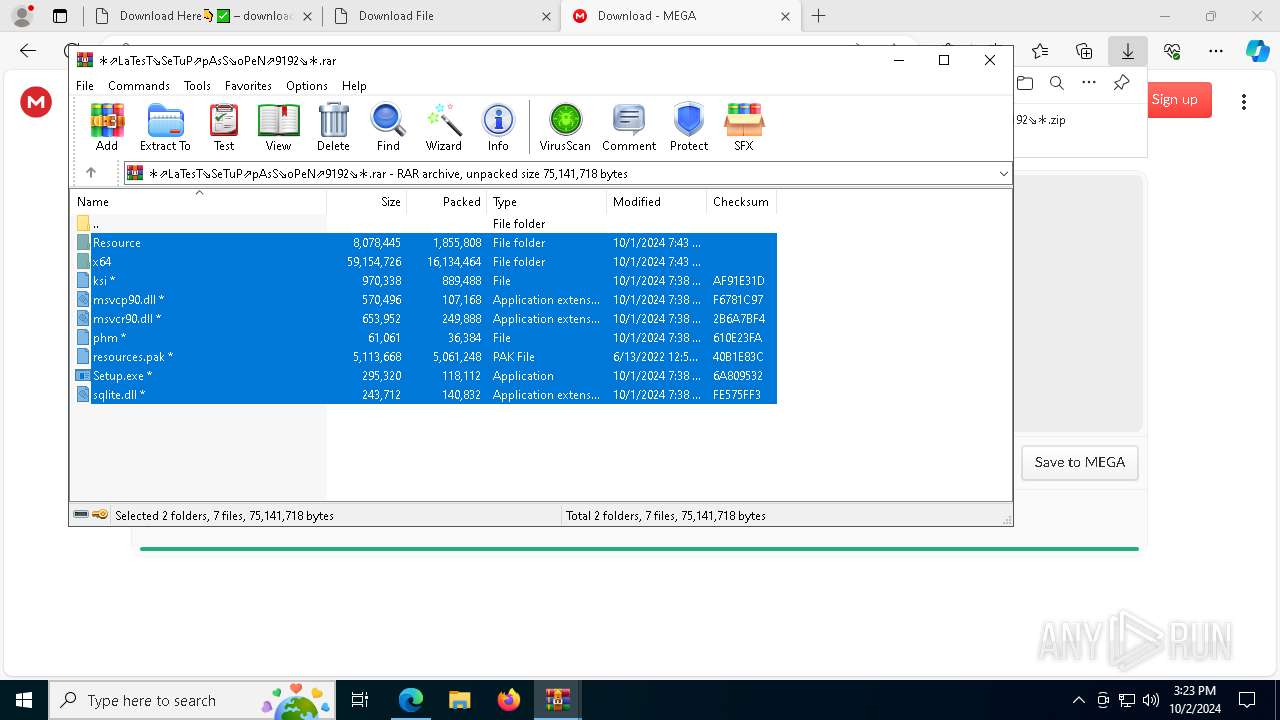The height and width of the screenshot is (720, 1280).
Task: Select the x64 folder row
Action: [424, 262]
